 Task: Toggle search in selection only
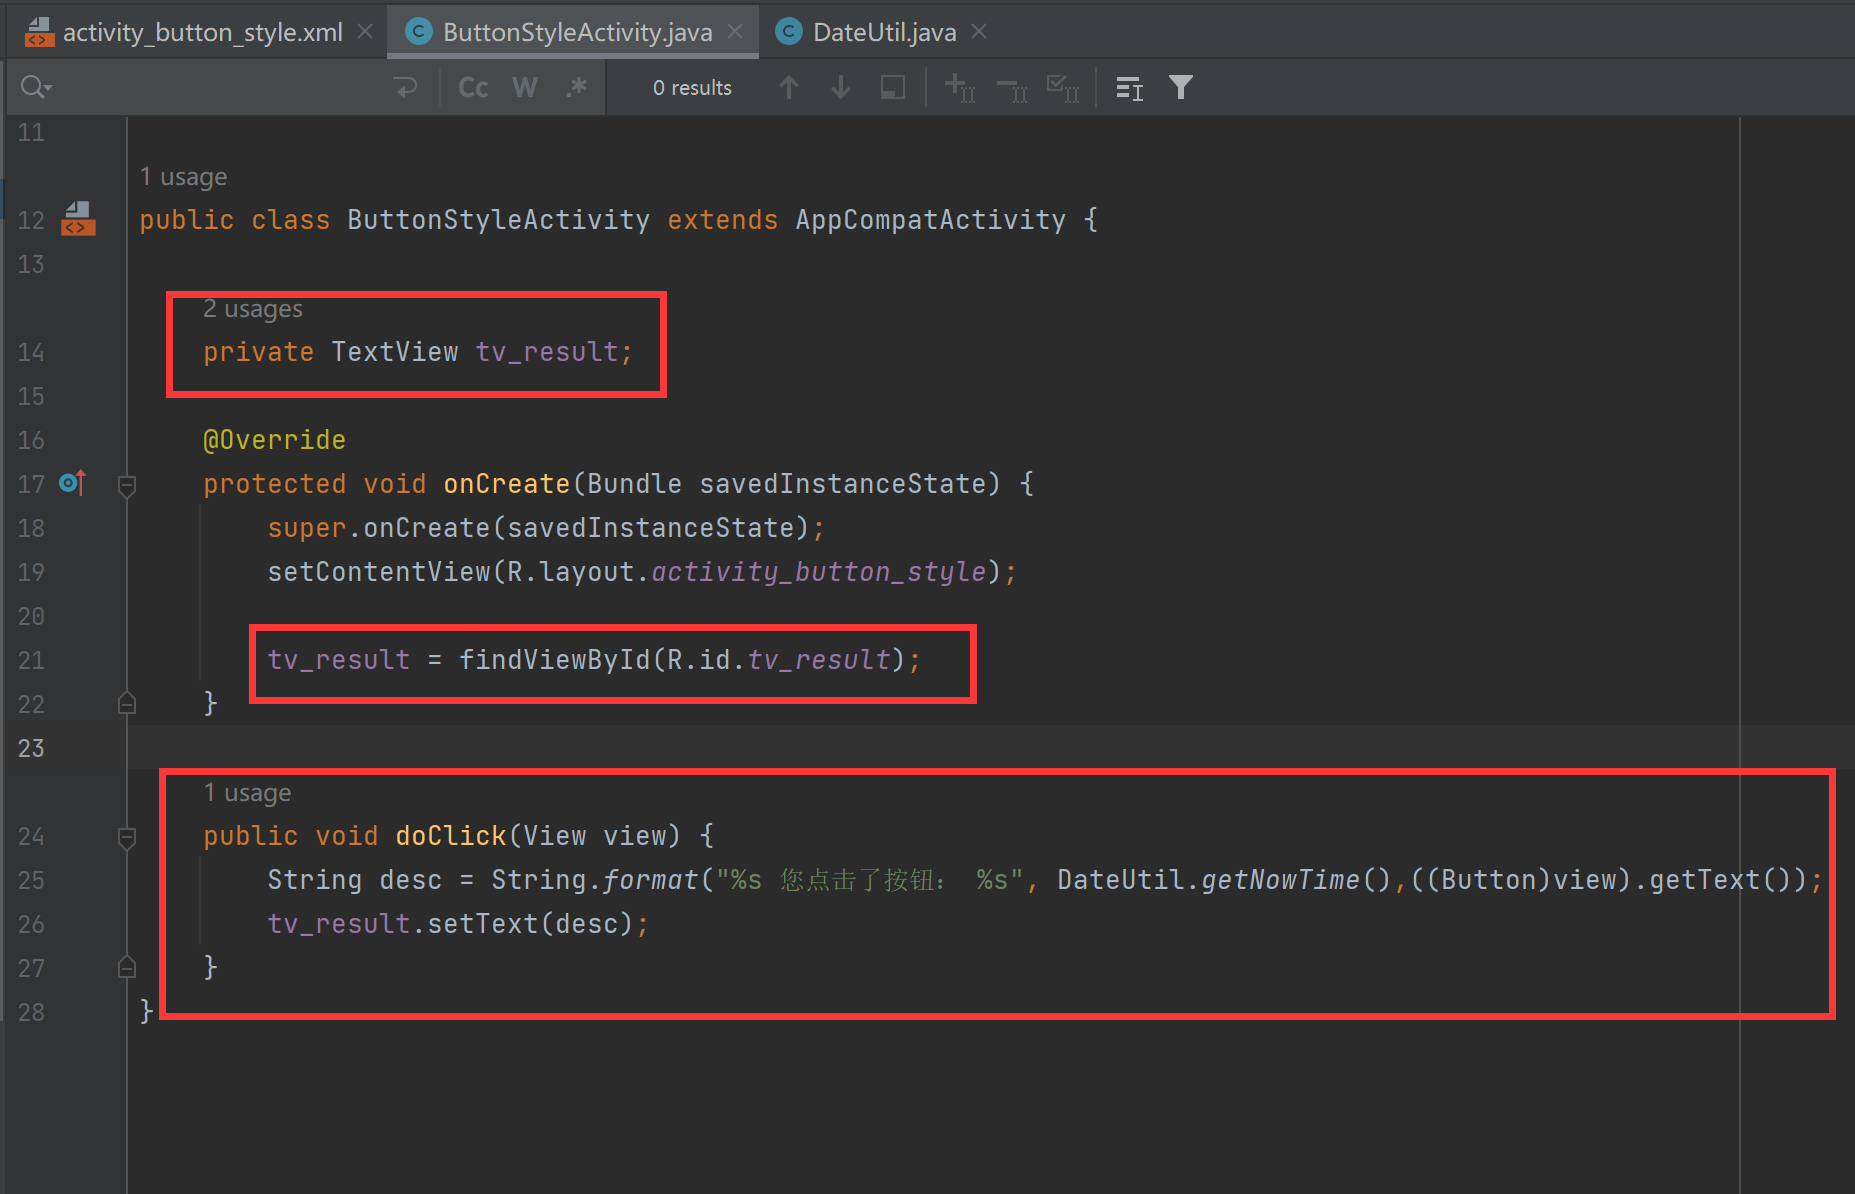(x=893, y=88)
